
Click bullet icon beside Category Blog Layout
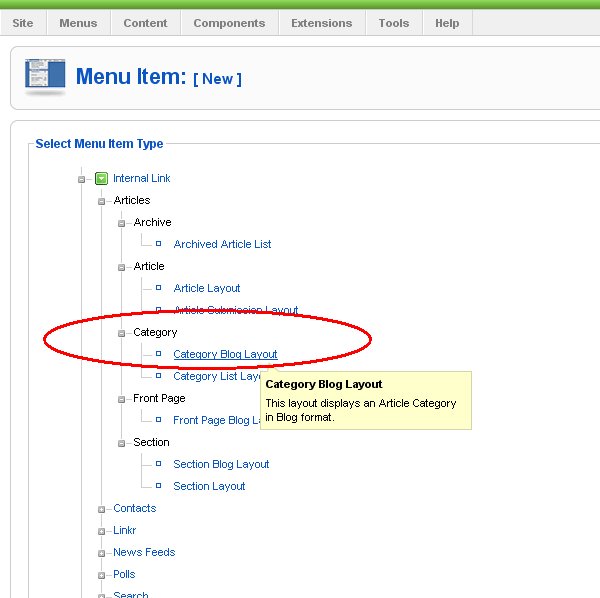tap(158, 354)
